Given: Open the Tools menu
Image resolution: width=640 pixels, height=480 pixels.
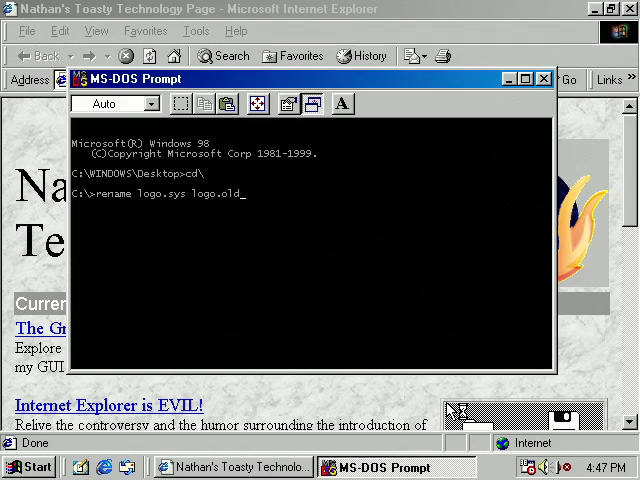Looking at the screenshot, I should [196, 31].
